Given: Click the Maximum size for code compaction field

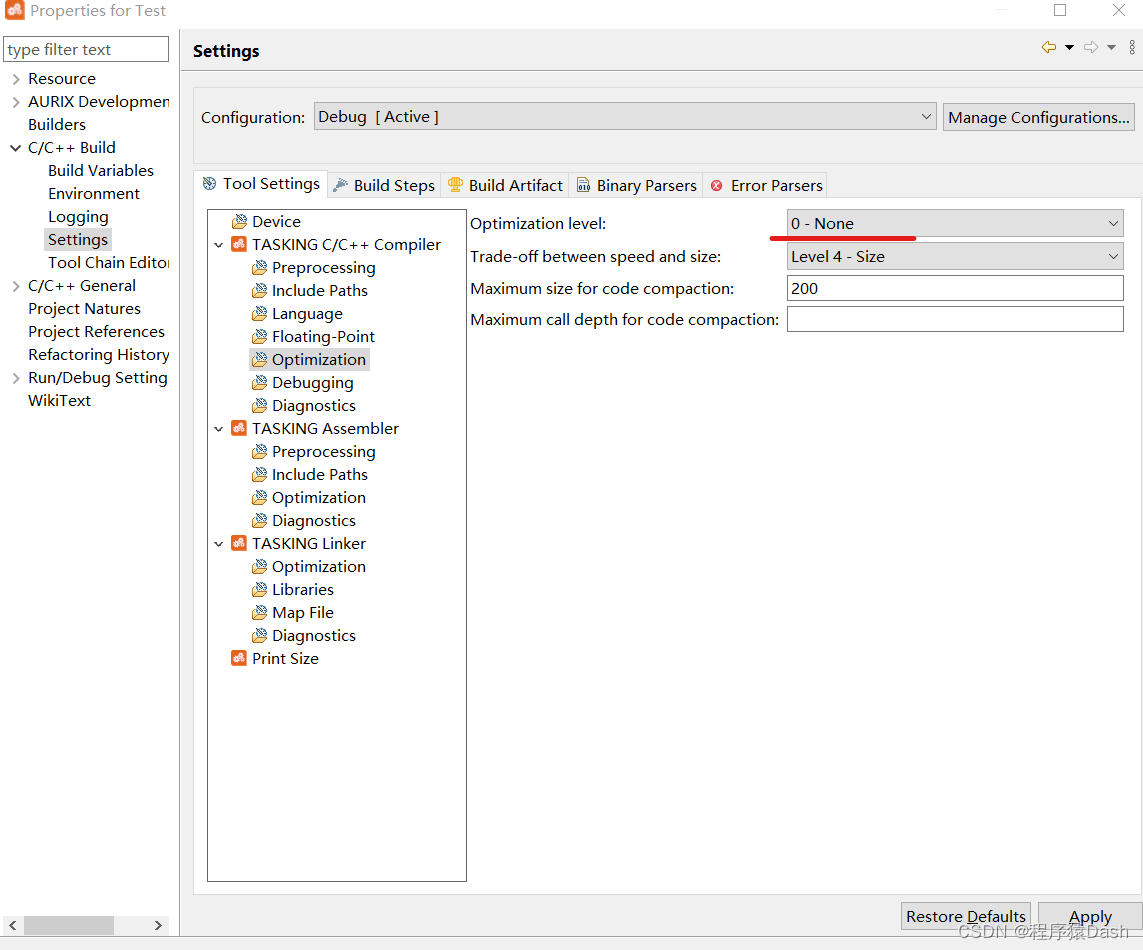Looking at the screenshot, I should 955,288.
